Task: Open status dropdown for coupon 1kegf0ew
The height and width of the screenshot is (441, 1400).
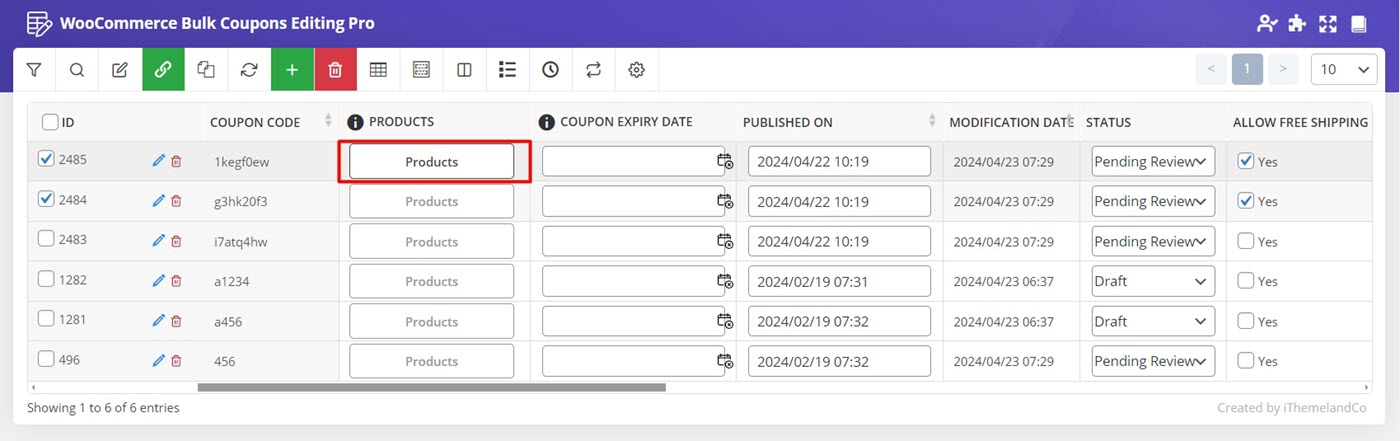Action: pos(1153,161)
